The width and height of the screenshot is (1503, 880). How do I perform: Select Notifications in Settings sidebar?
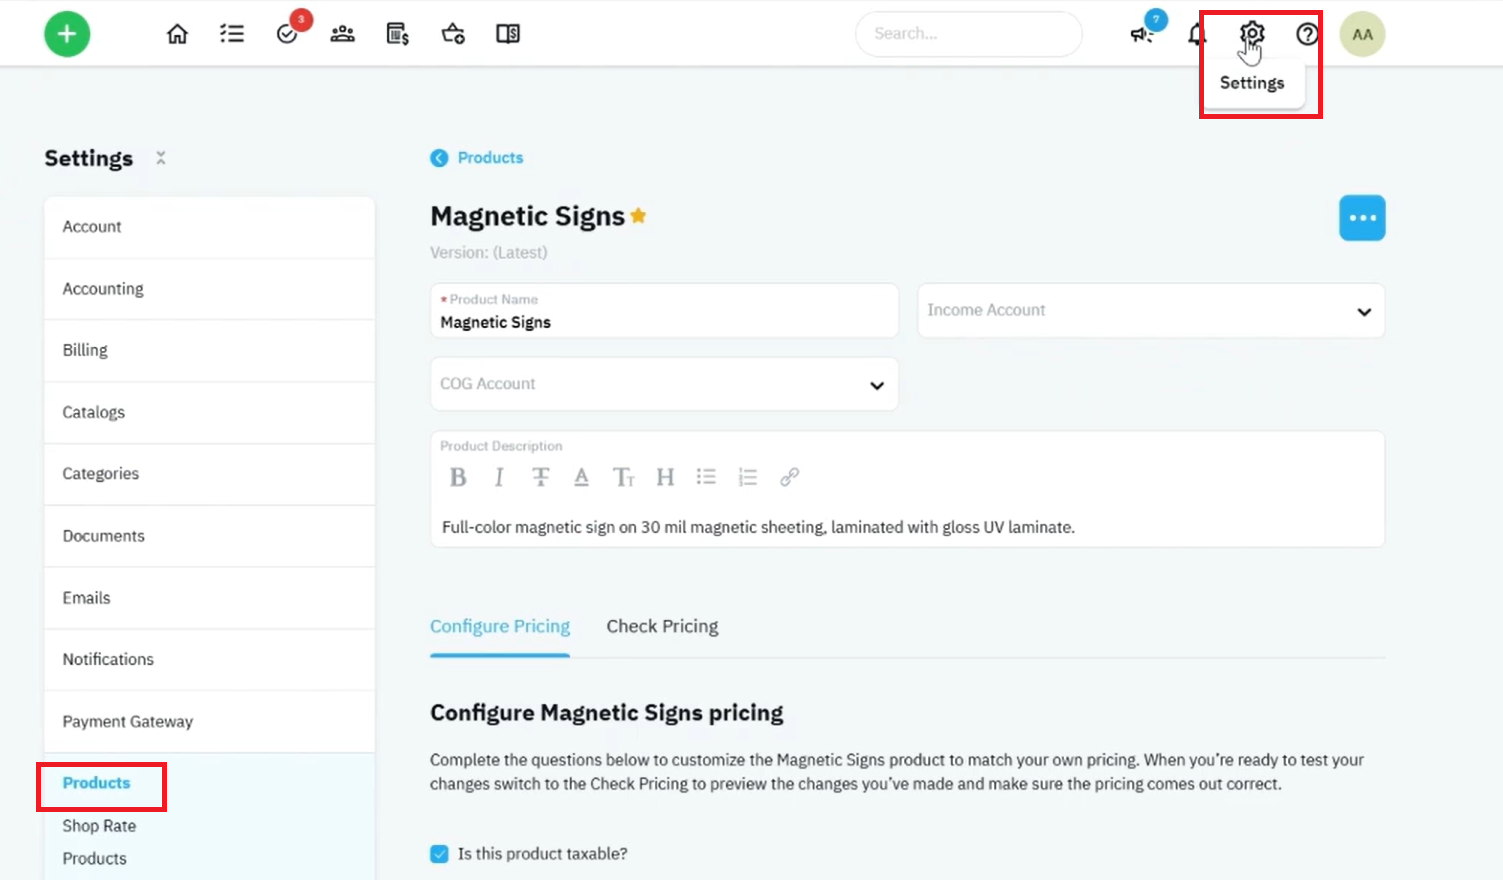click(x=209, y=659)
